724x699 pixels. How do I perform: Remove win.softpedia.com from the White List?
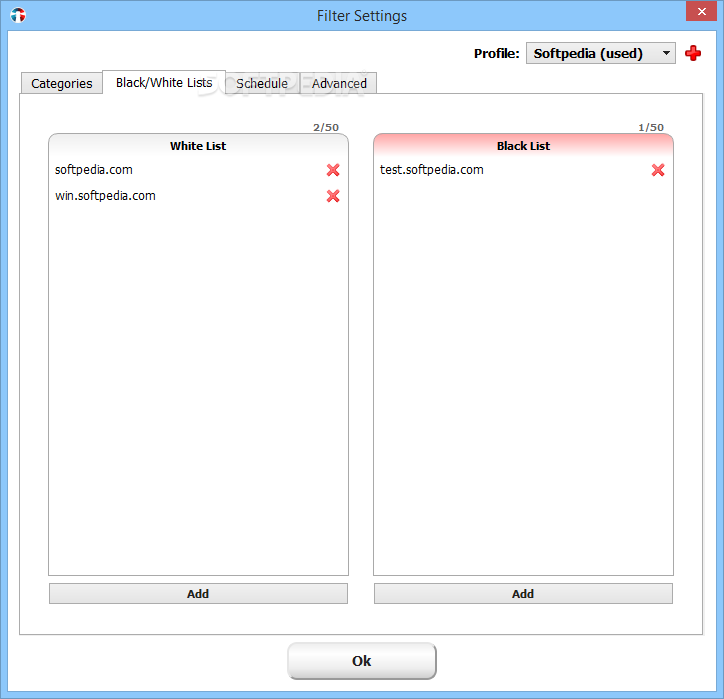tap(333, 196)
